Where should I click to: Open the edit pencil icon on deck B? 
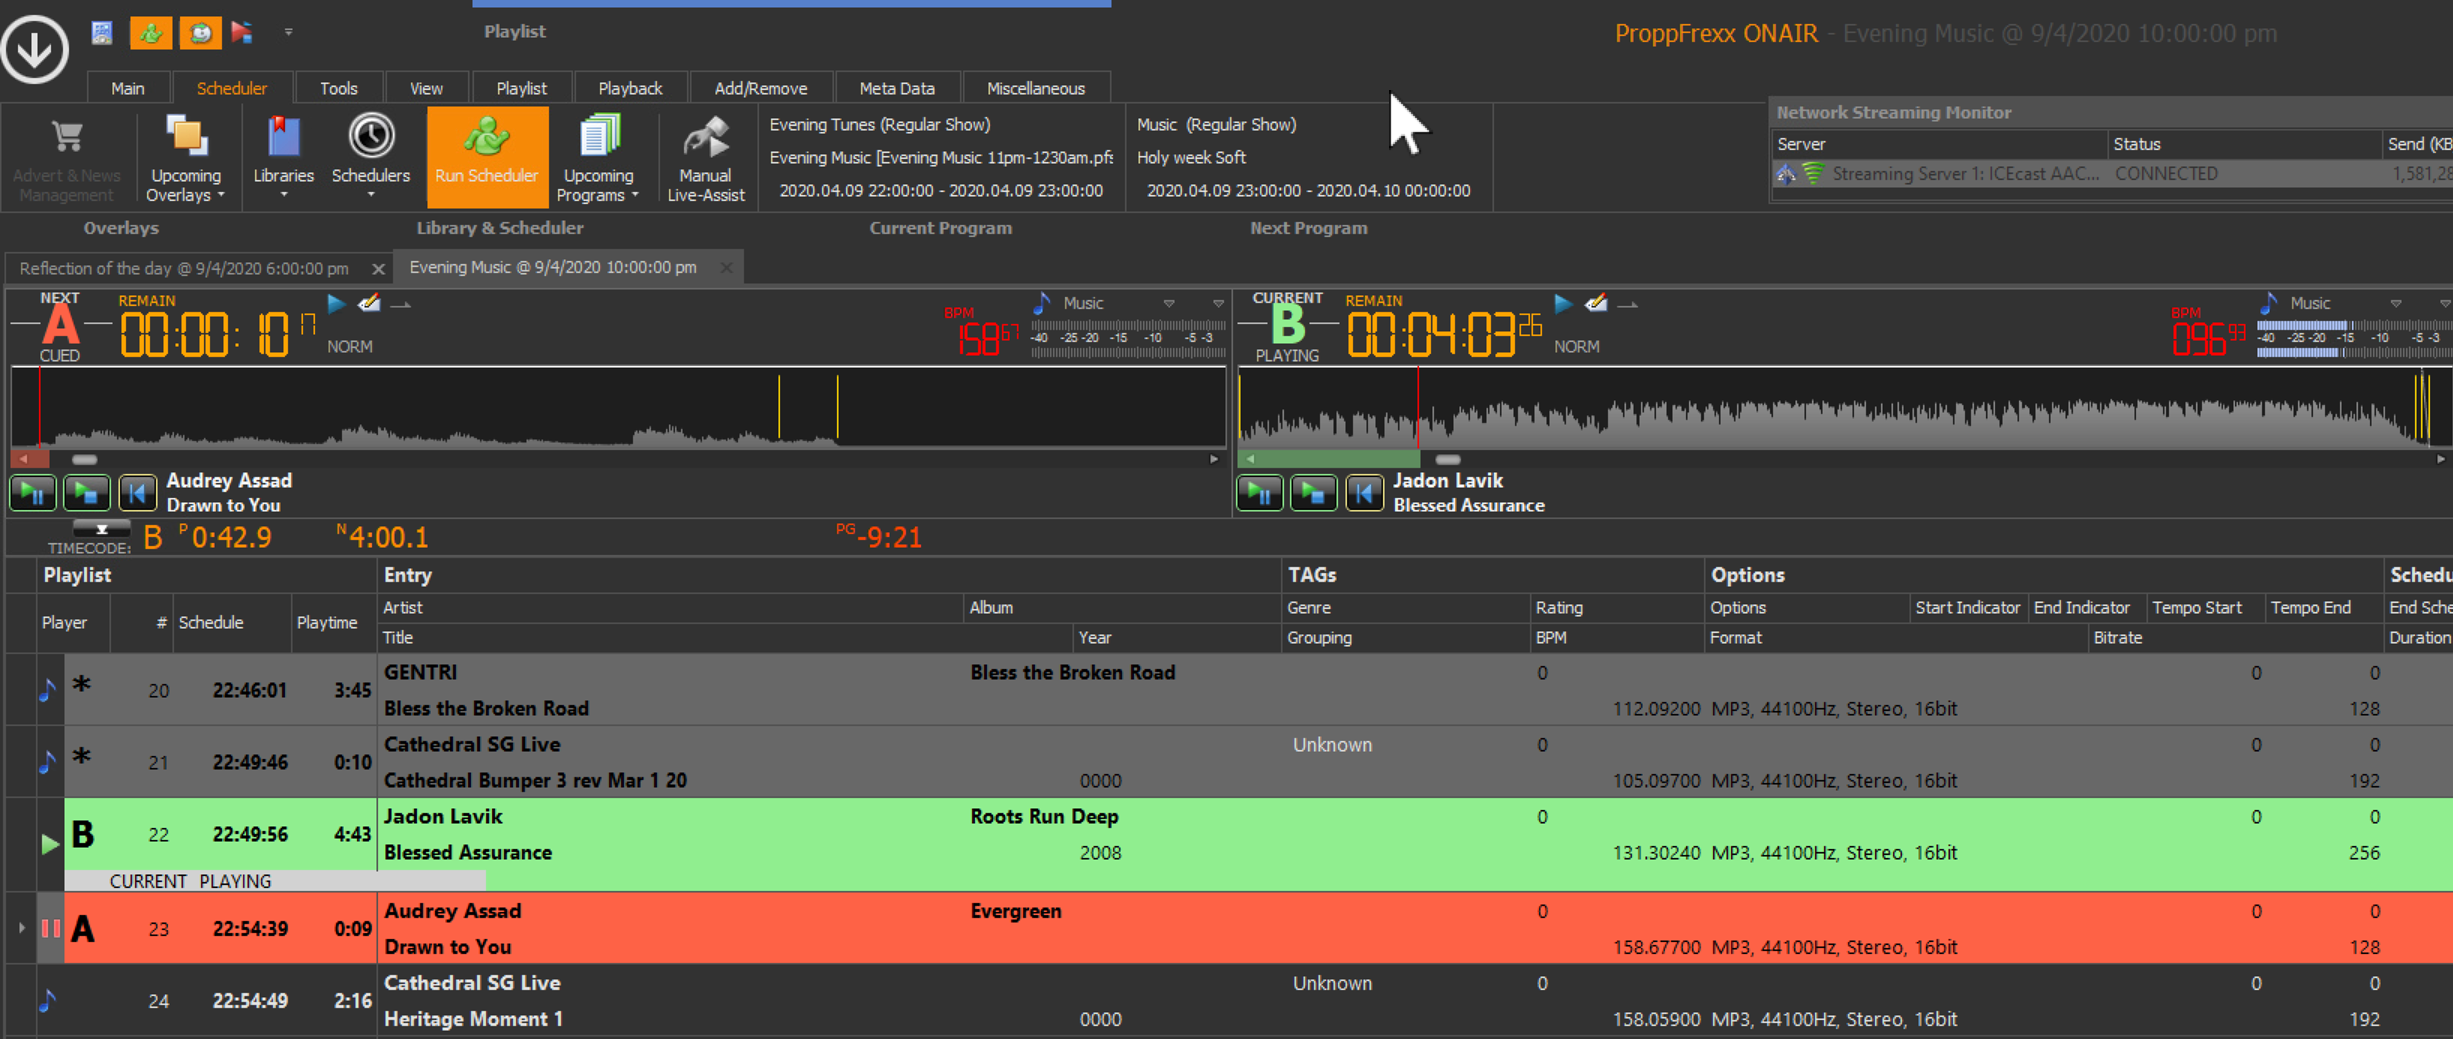1596,303
